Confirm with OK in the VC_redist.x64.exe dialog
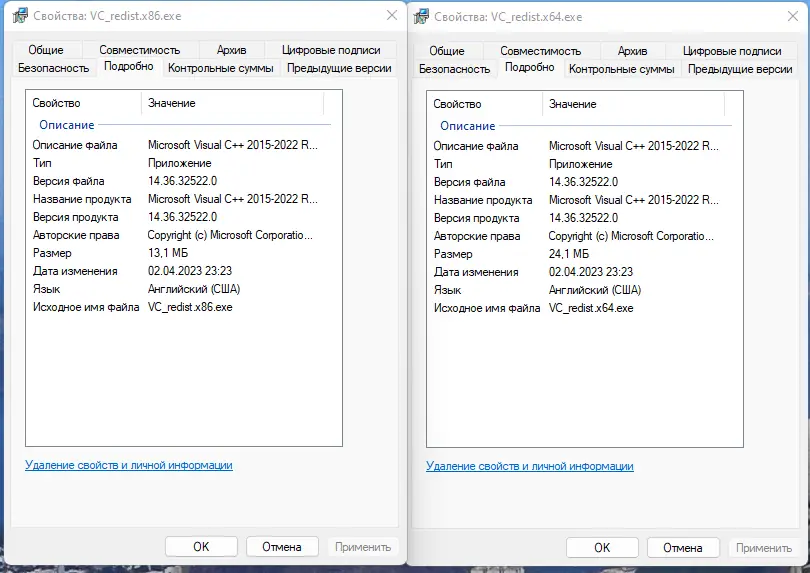 [x=602, y=548]
